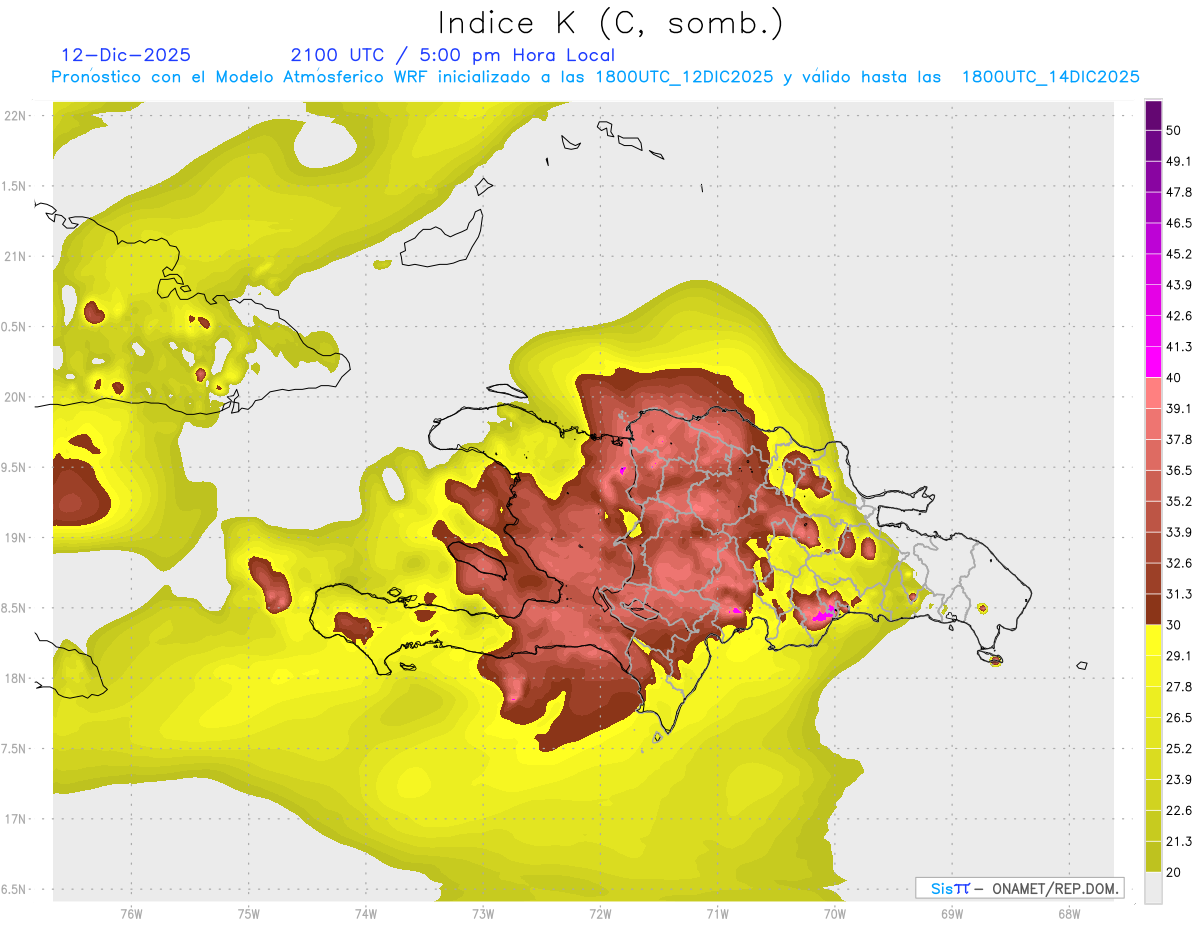The height and width of the screenshot is (927, 1200).
Task: Click the legend value "43.9"
Action: tap(1179, 285)
